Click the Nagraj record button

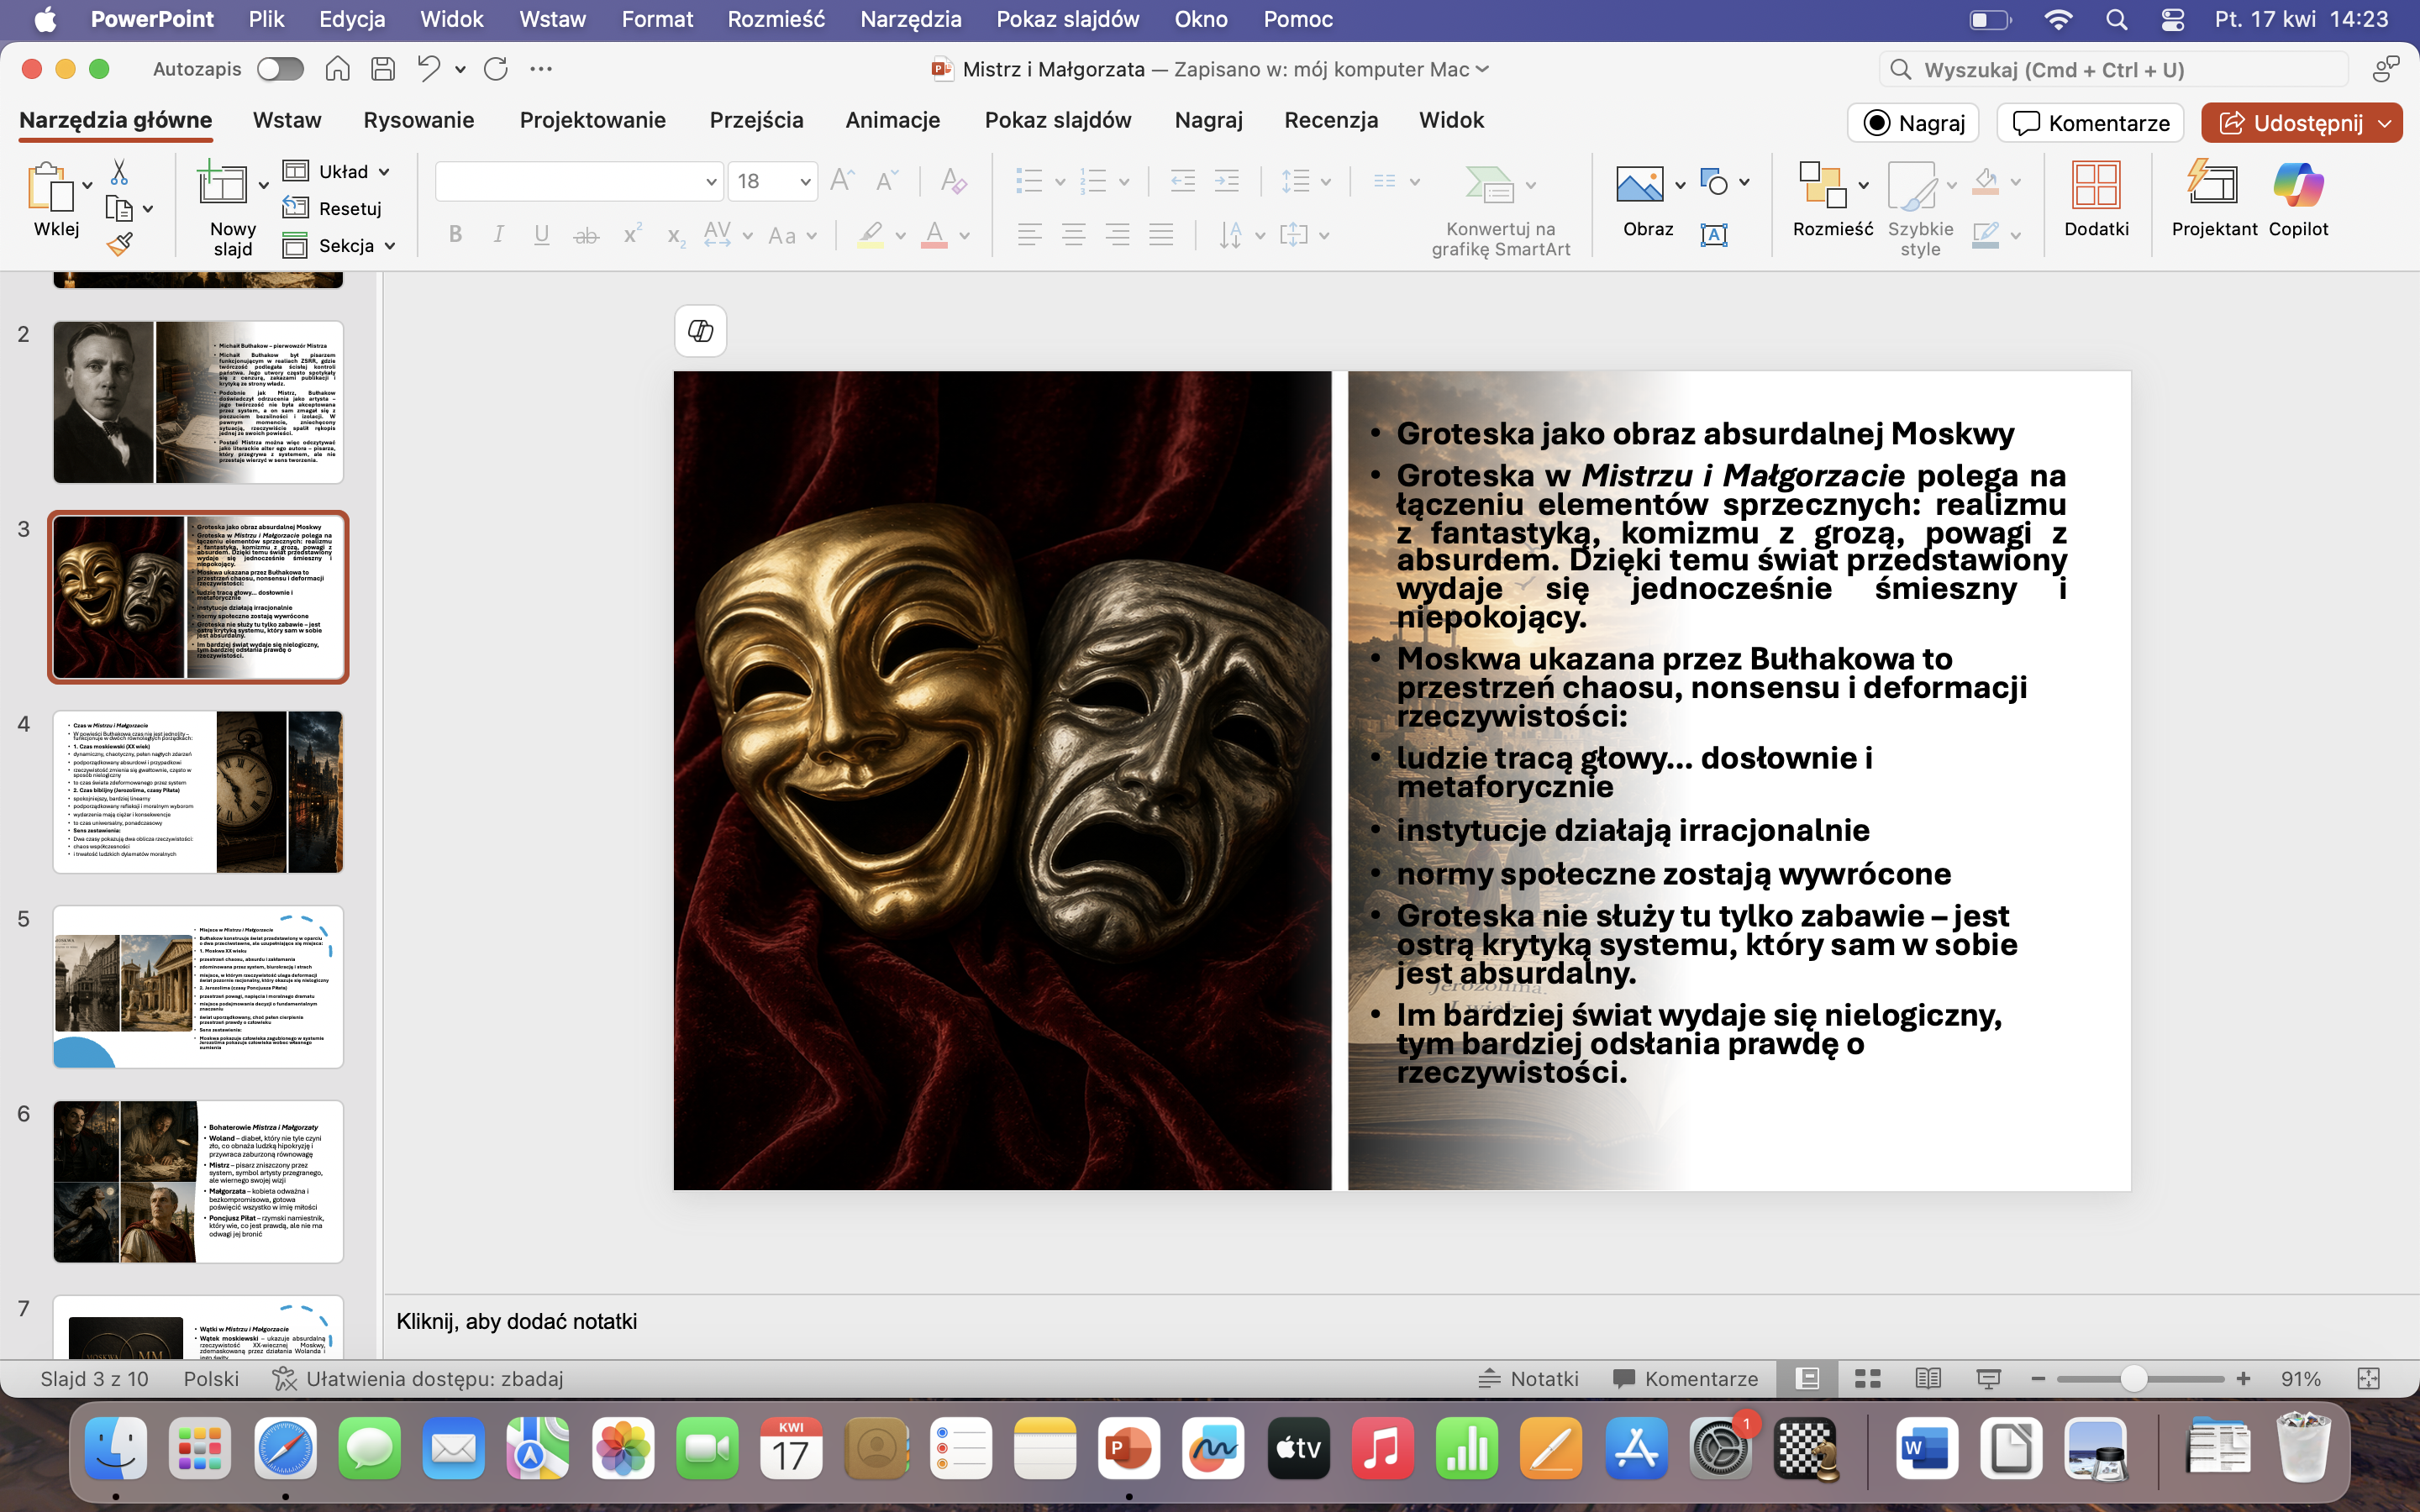tap(1912, 123)
